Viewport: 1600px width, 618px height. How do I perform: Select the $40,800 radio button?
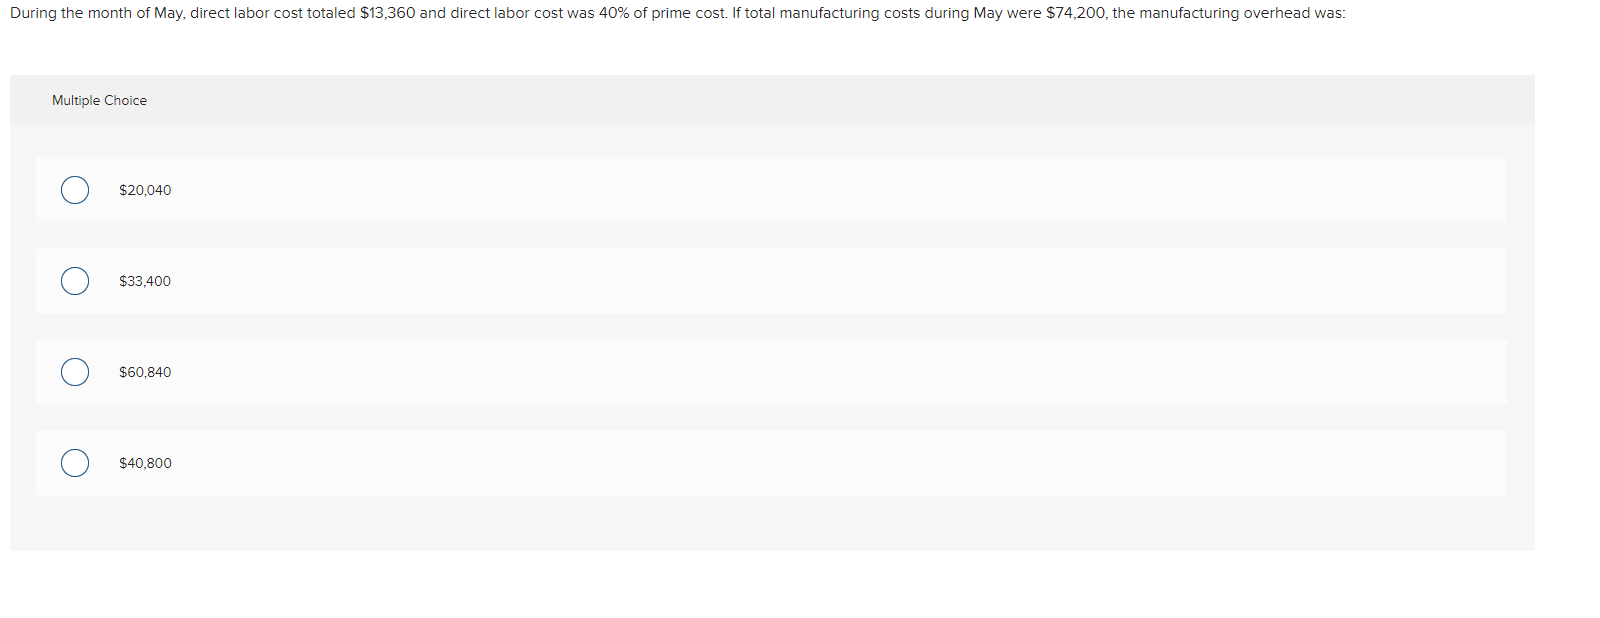pos(74,463)
